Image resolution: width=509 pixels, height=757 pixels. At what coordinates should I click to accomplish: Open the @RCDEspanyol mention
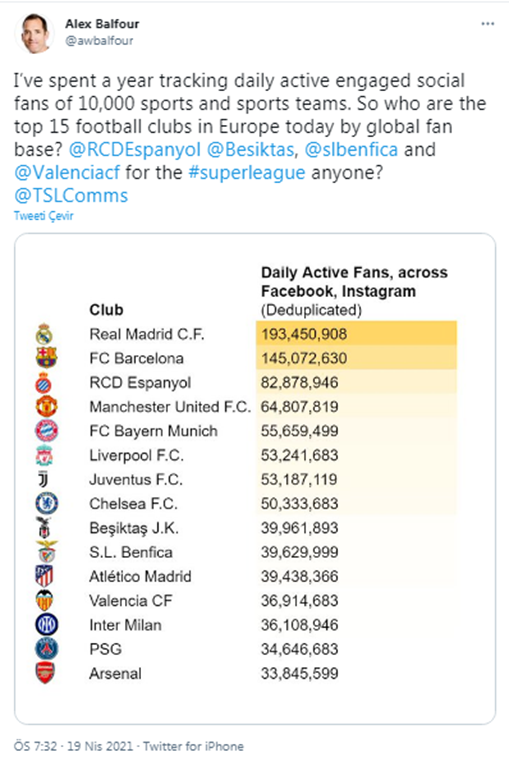135,149
